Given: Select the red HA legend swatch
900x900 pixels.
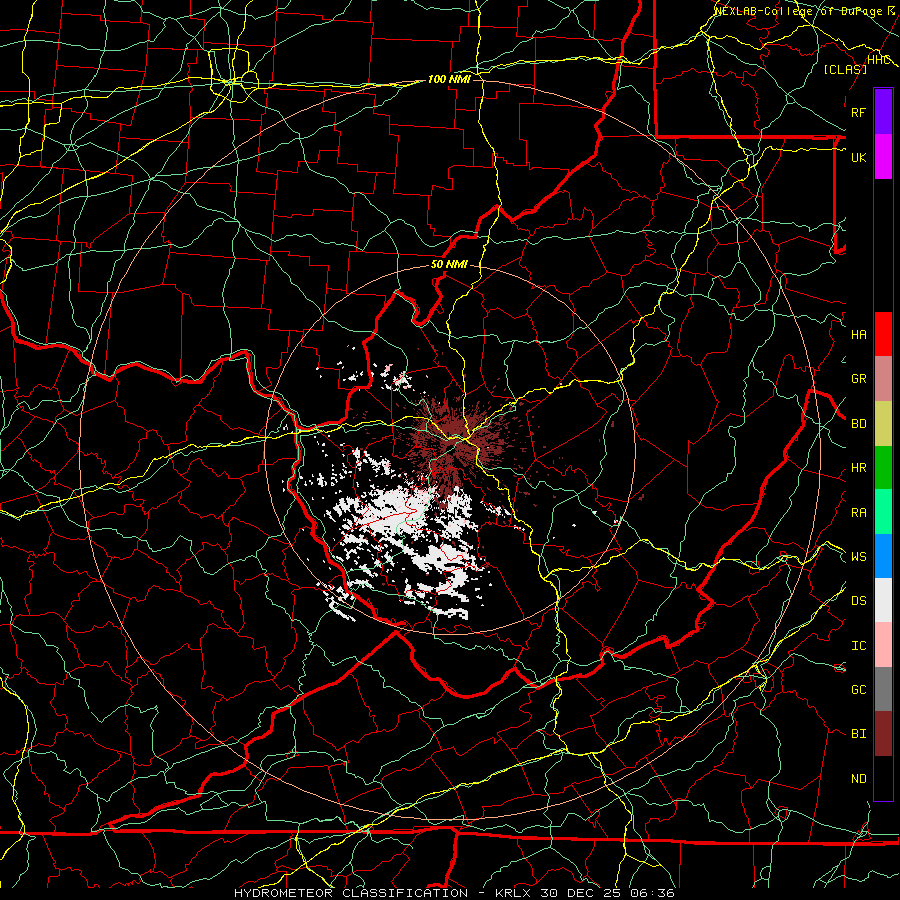Looking at the screenshot, I should click(883, 334).
